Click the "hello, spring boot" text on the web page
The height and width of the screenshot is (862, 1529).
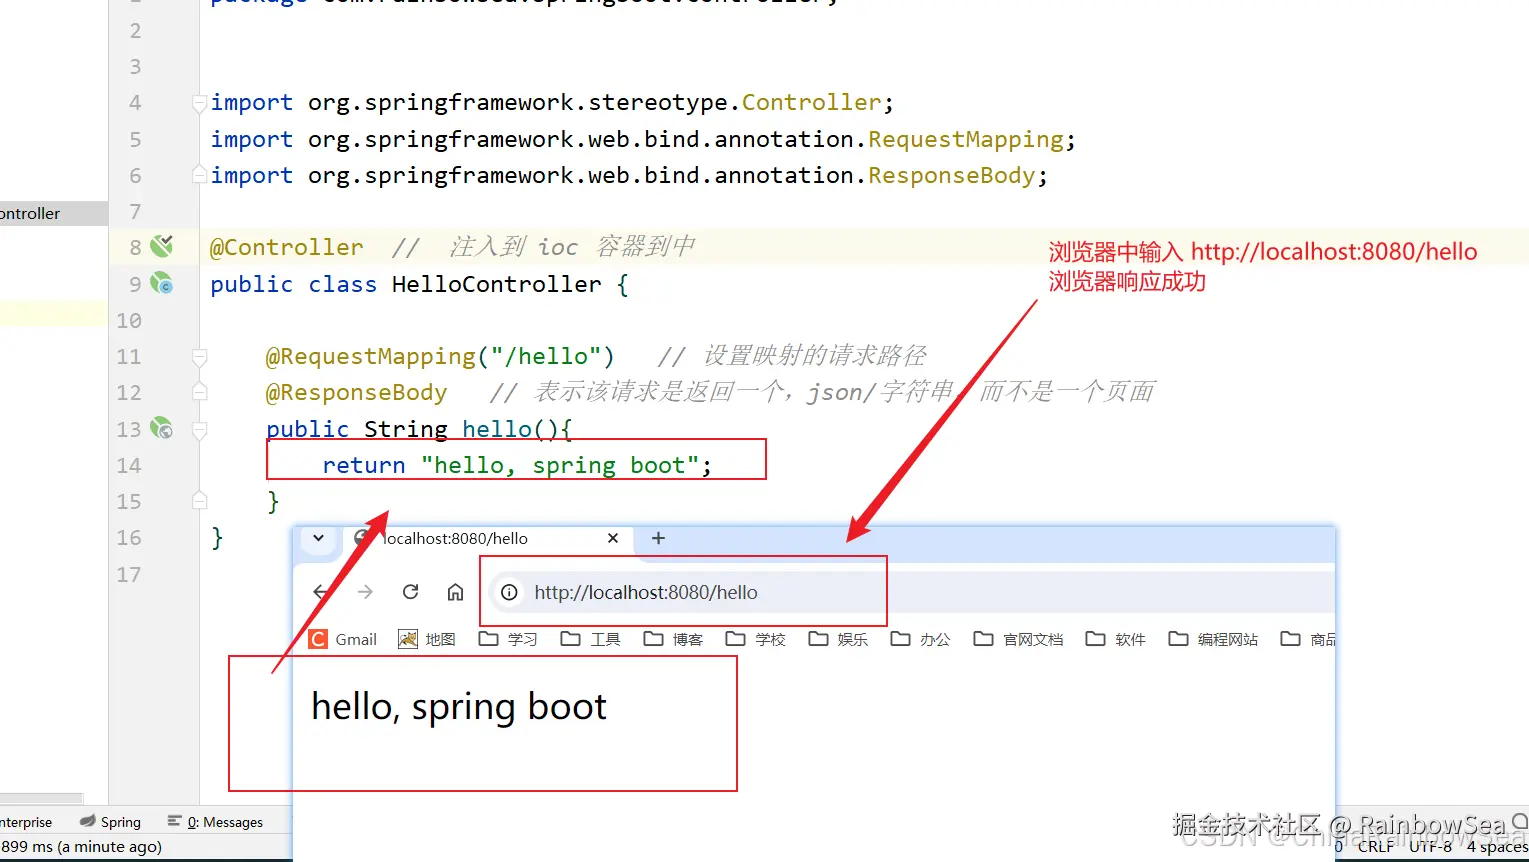pyautogui.click(x=459, y=707)
